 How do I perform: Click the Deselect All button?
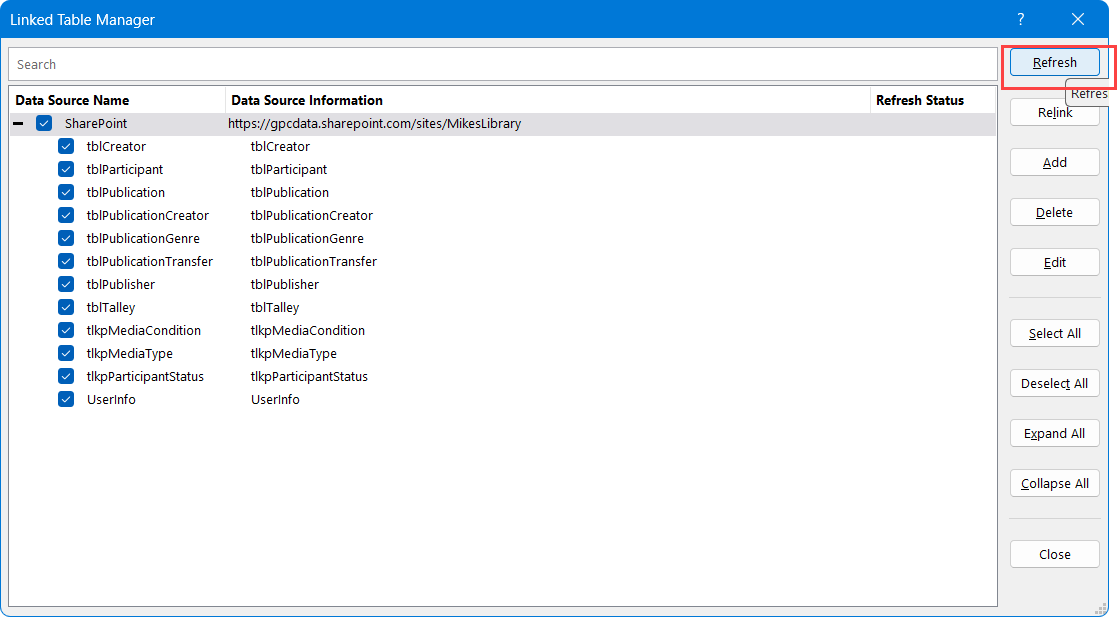point(1054,383)
